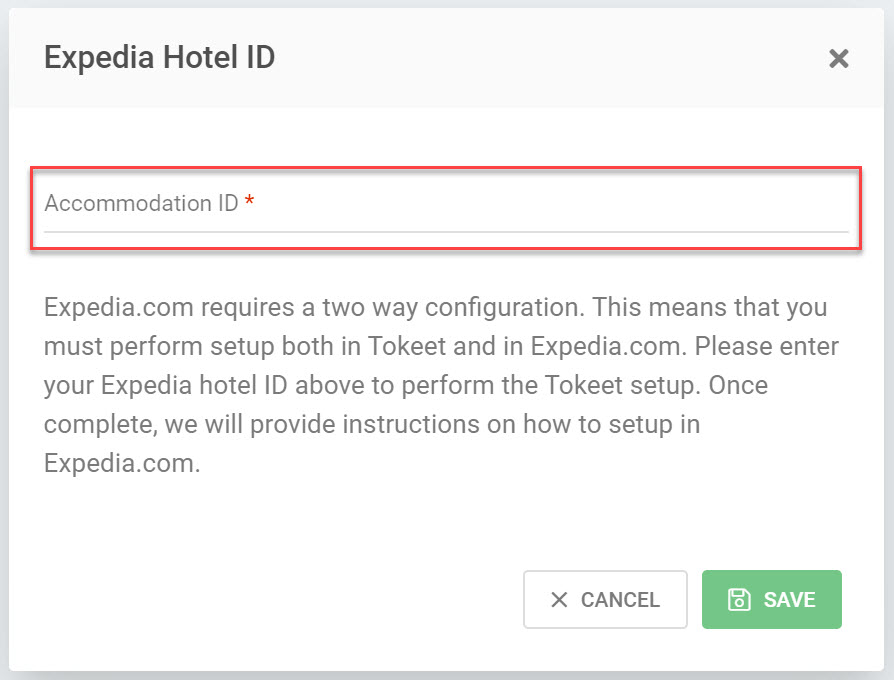Click 'Expedia.com requires' at paragraph start
Viewport: 894px width, 680px height.
[x=169, y=308]
